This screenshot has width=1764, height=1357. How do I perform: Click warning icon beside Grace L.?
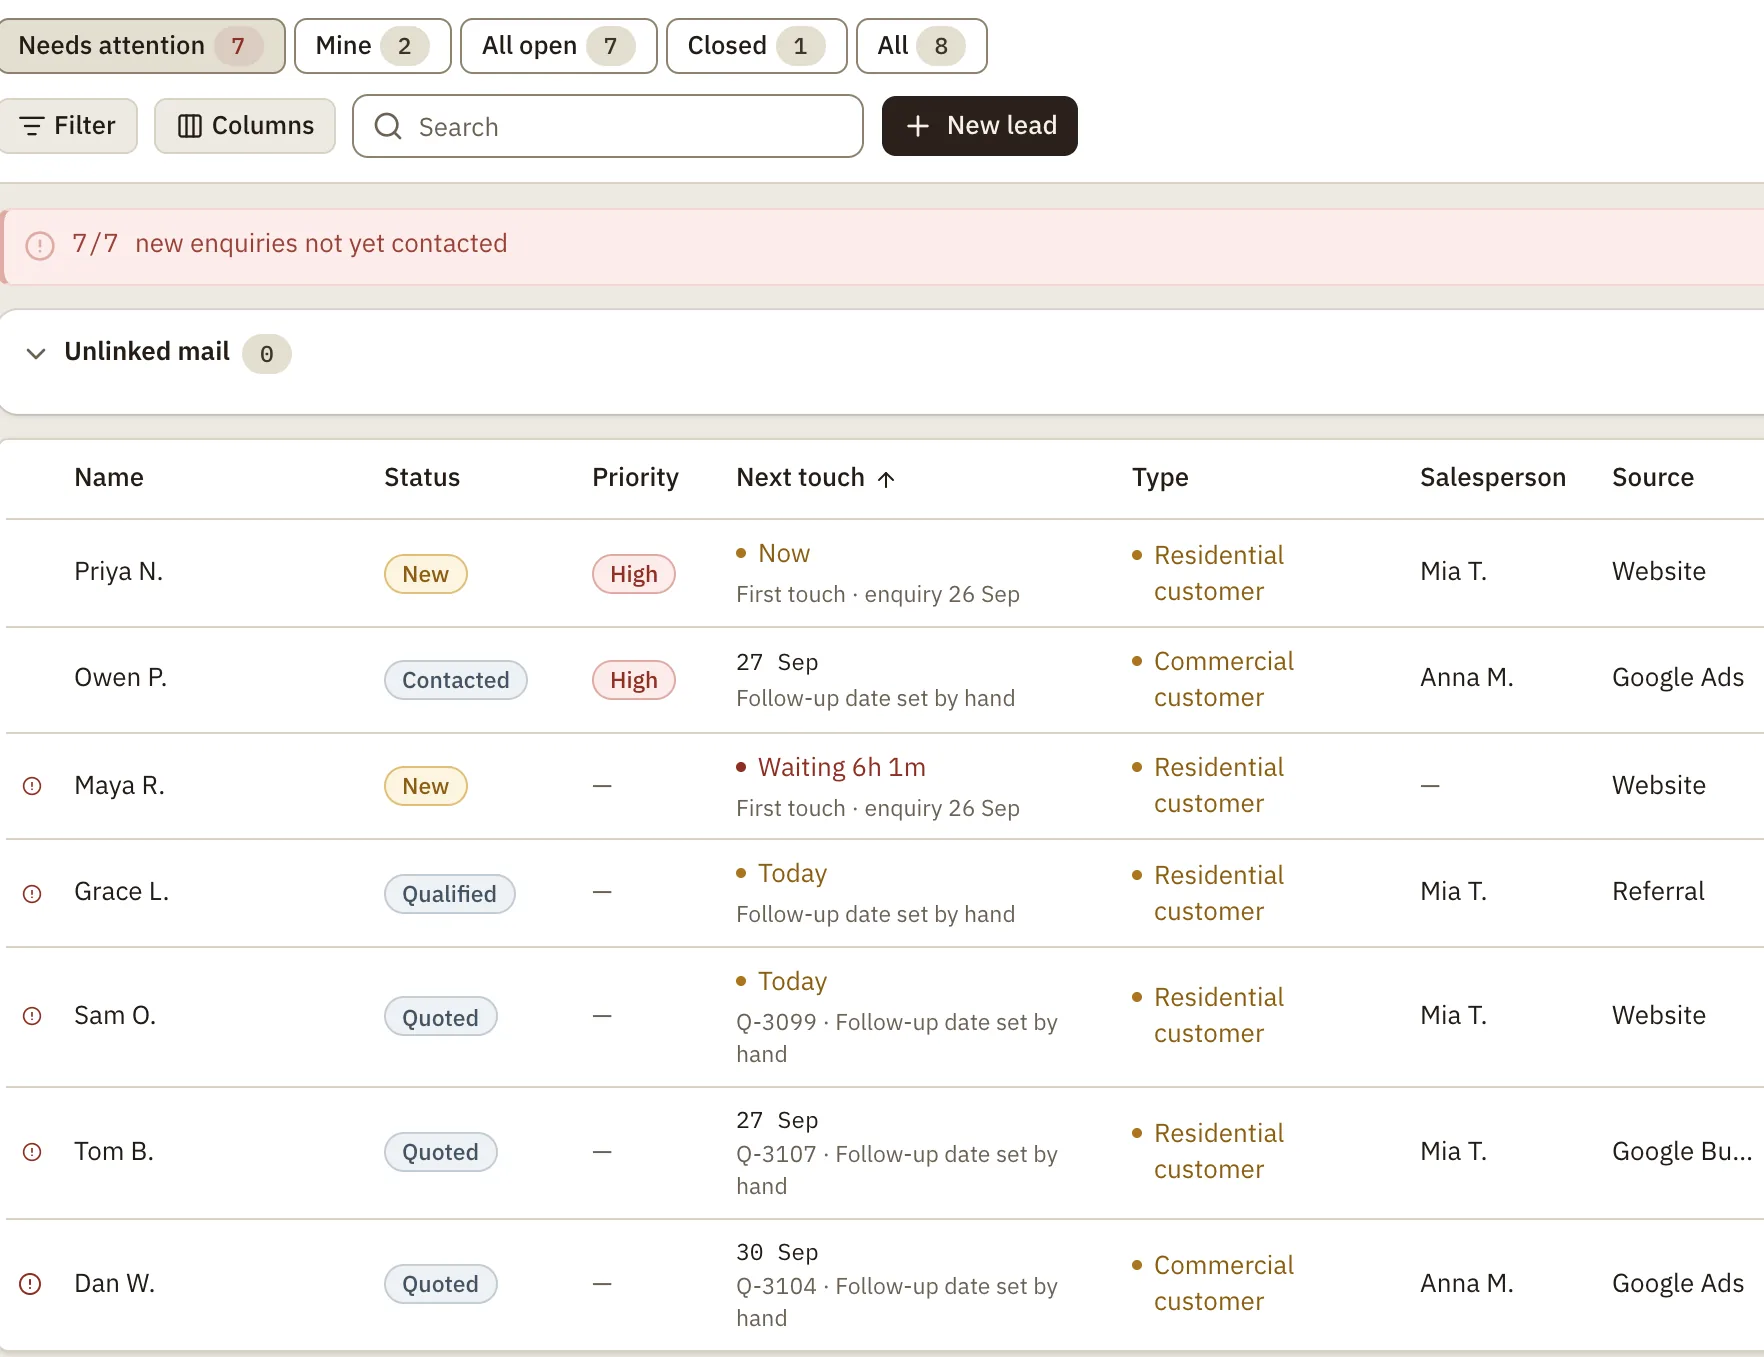(32, 893)
